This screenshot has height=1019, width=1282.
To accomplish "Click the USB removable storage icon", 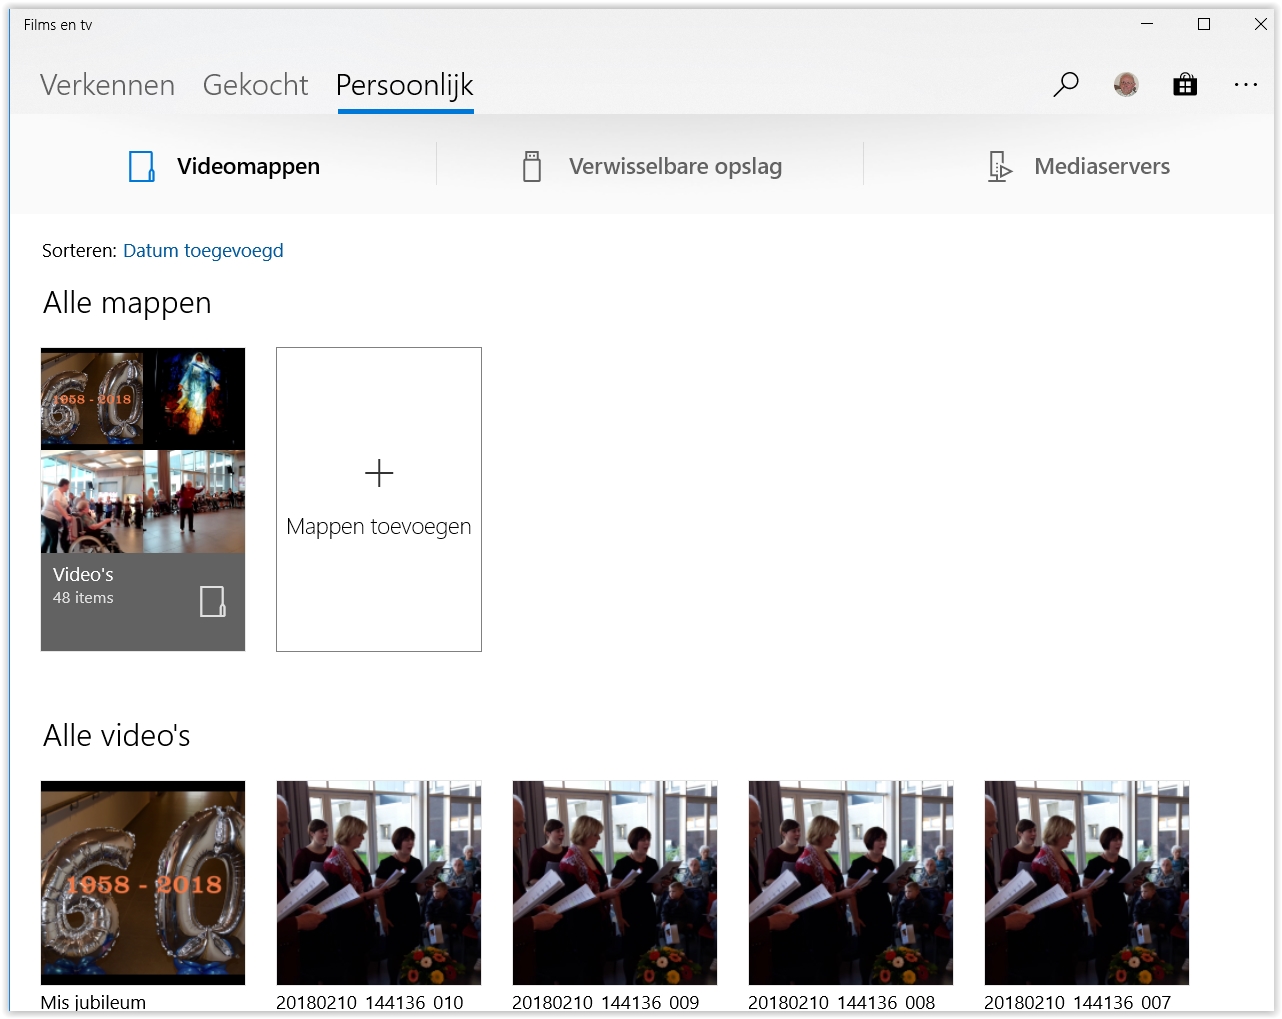I will tap(532, 166).
